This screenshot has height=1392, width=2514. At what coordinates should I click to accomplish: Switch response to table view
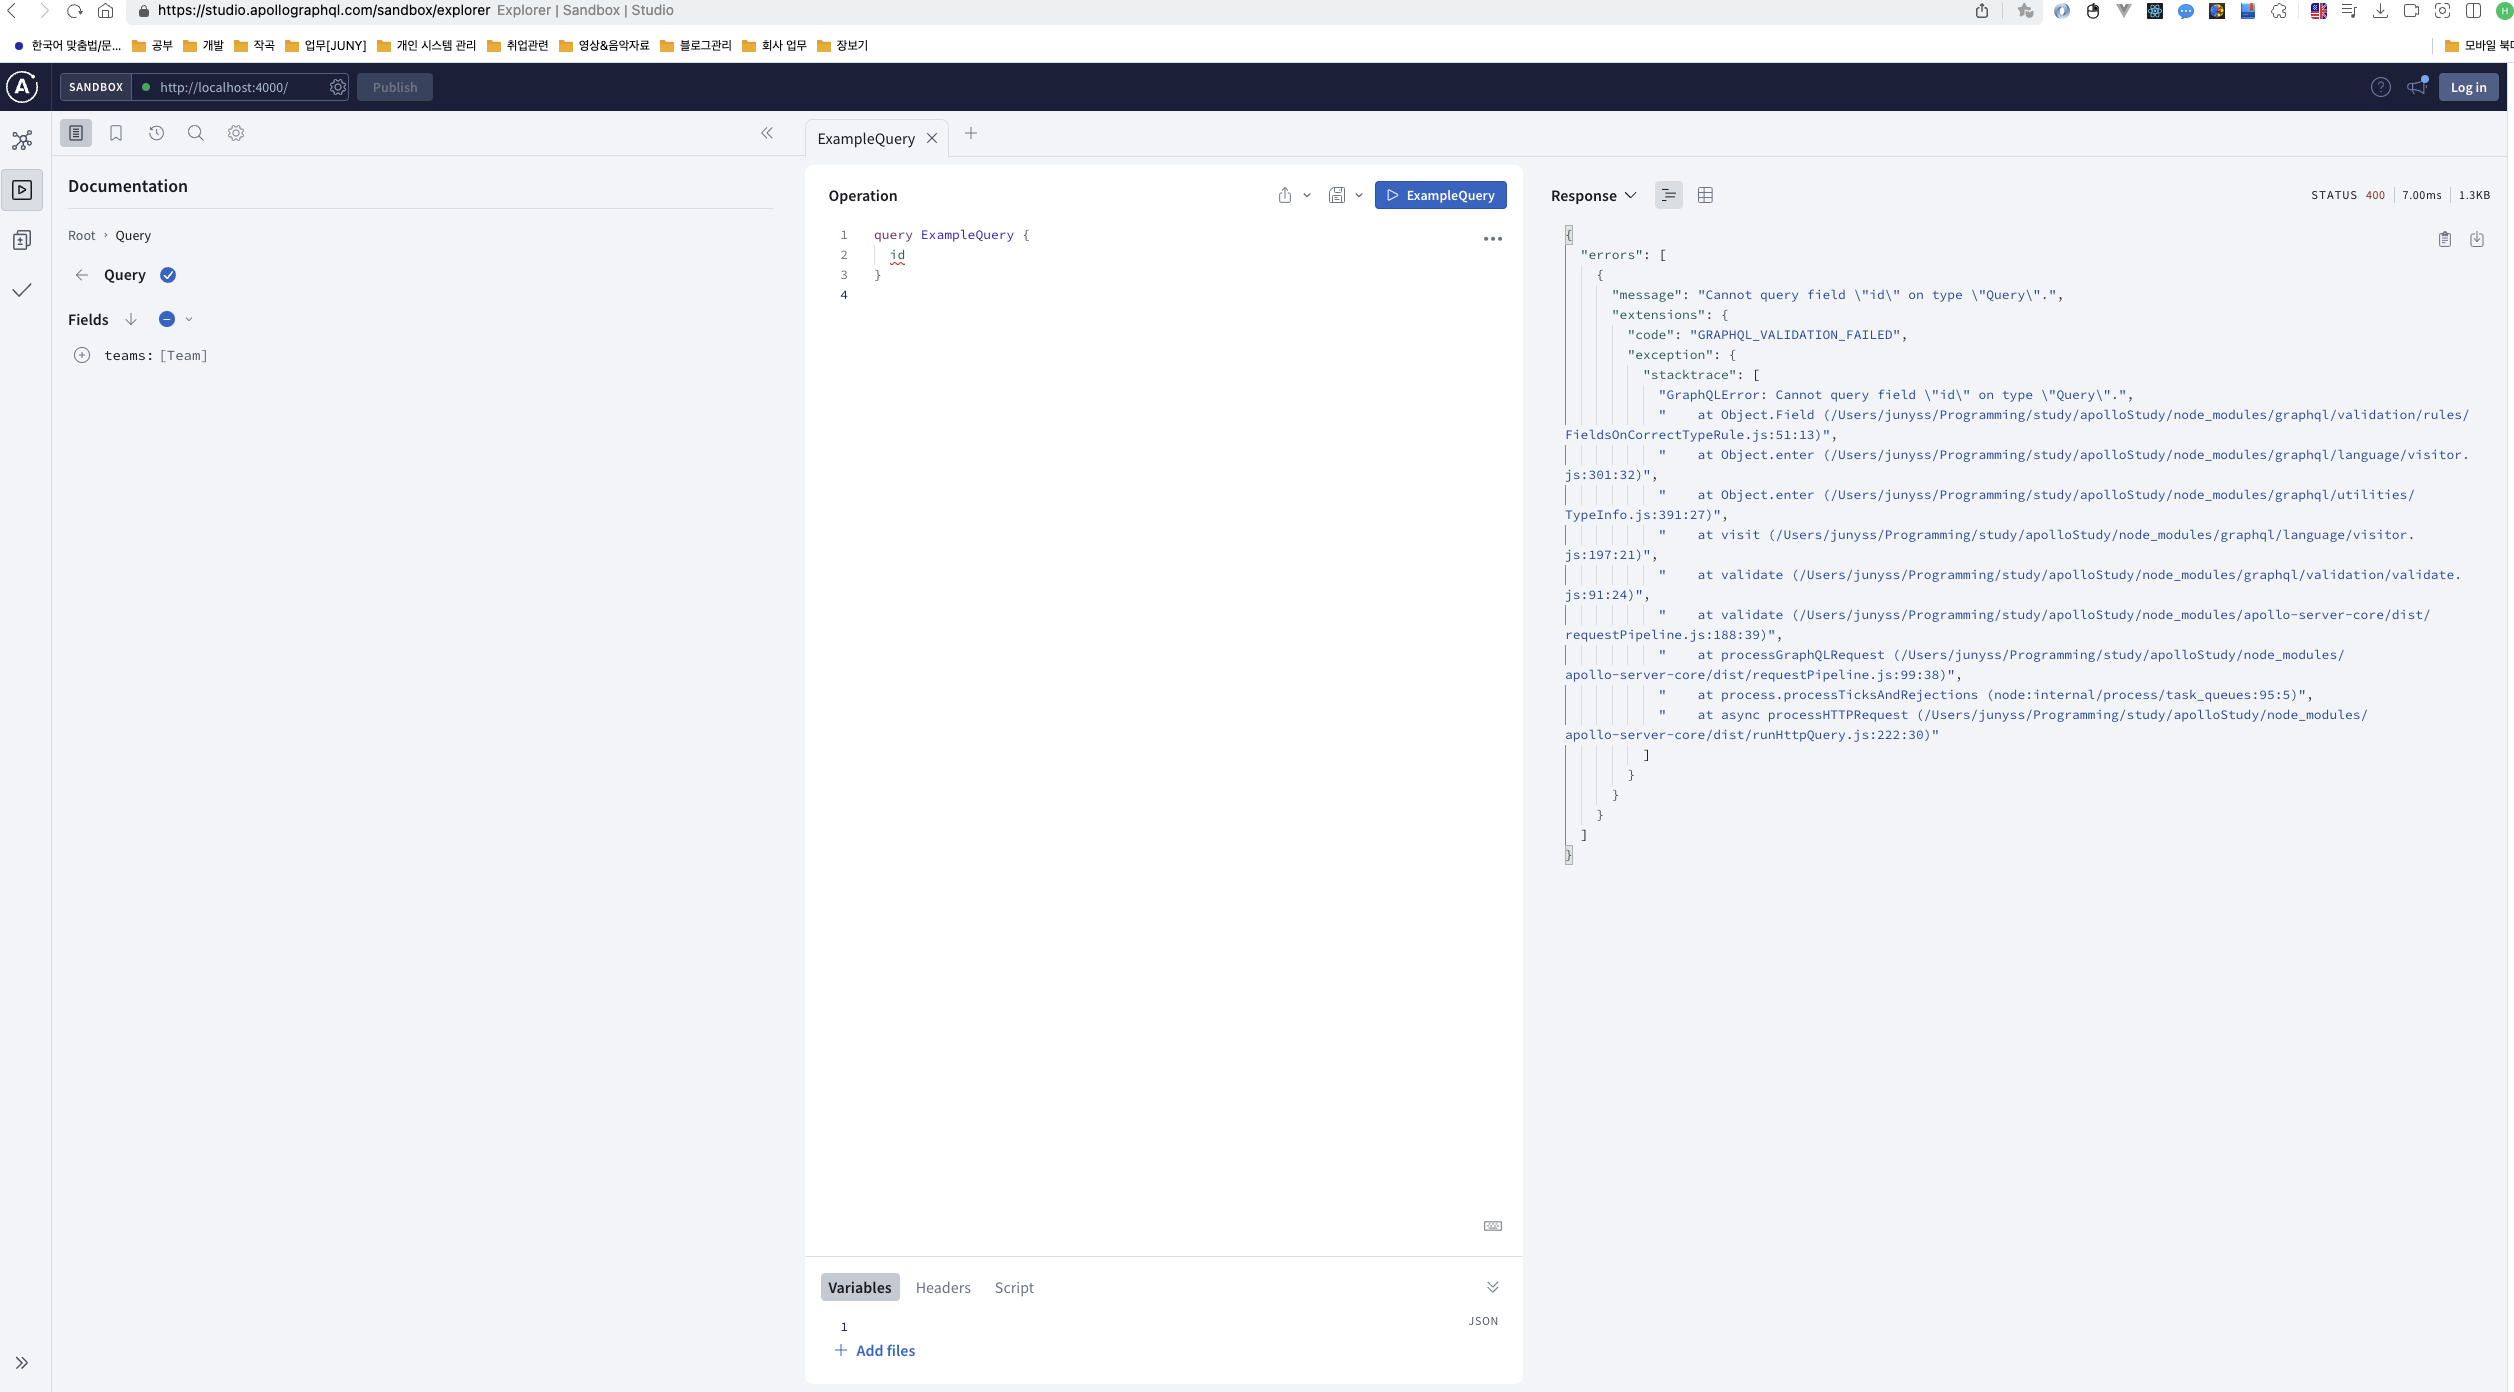pyautogui.click(x=1706, y=195)
